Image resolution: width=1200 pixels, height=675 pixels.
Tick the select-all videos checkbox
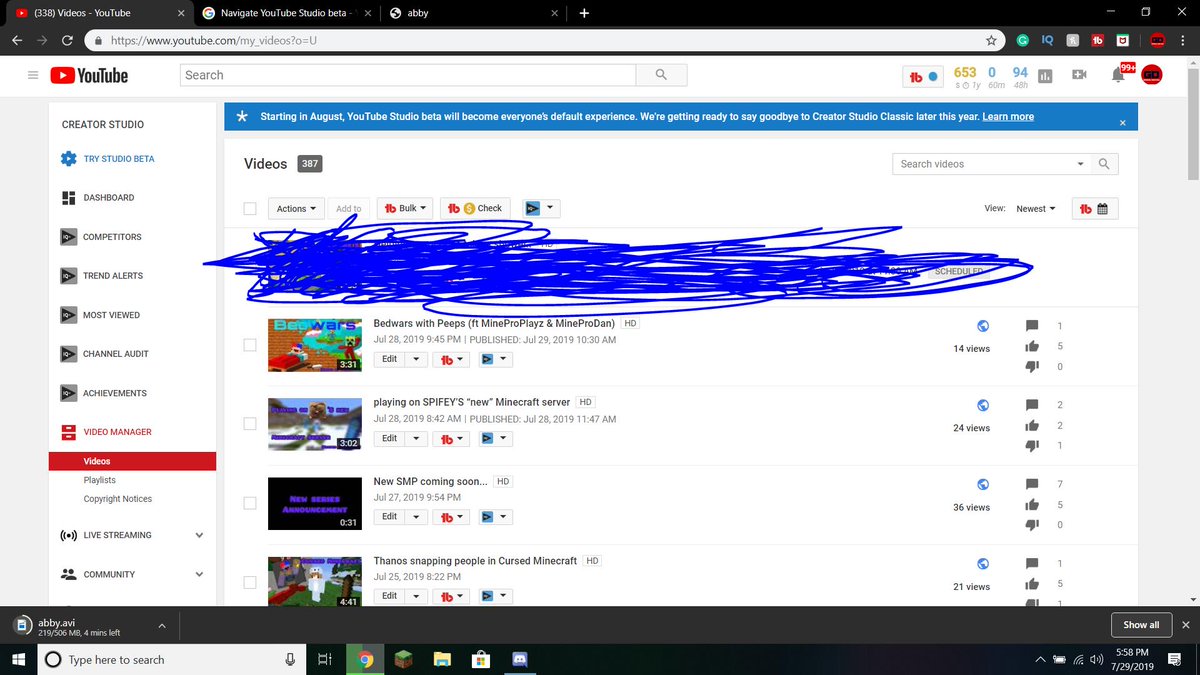click(x=250, y=209)
